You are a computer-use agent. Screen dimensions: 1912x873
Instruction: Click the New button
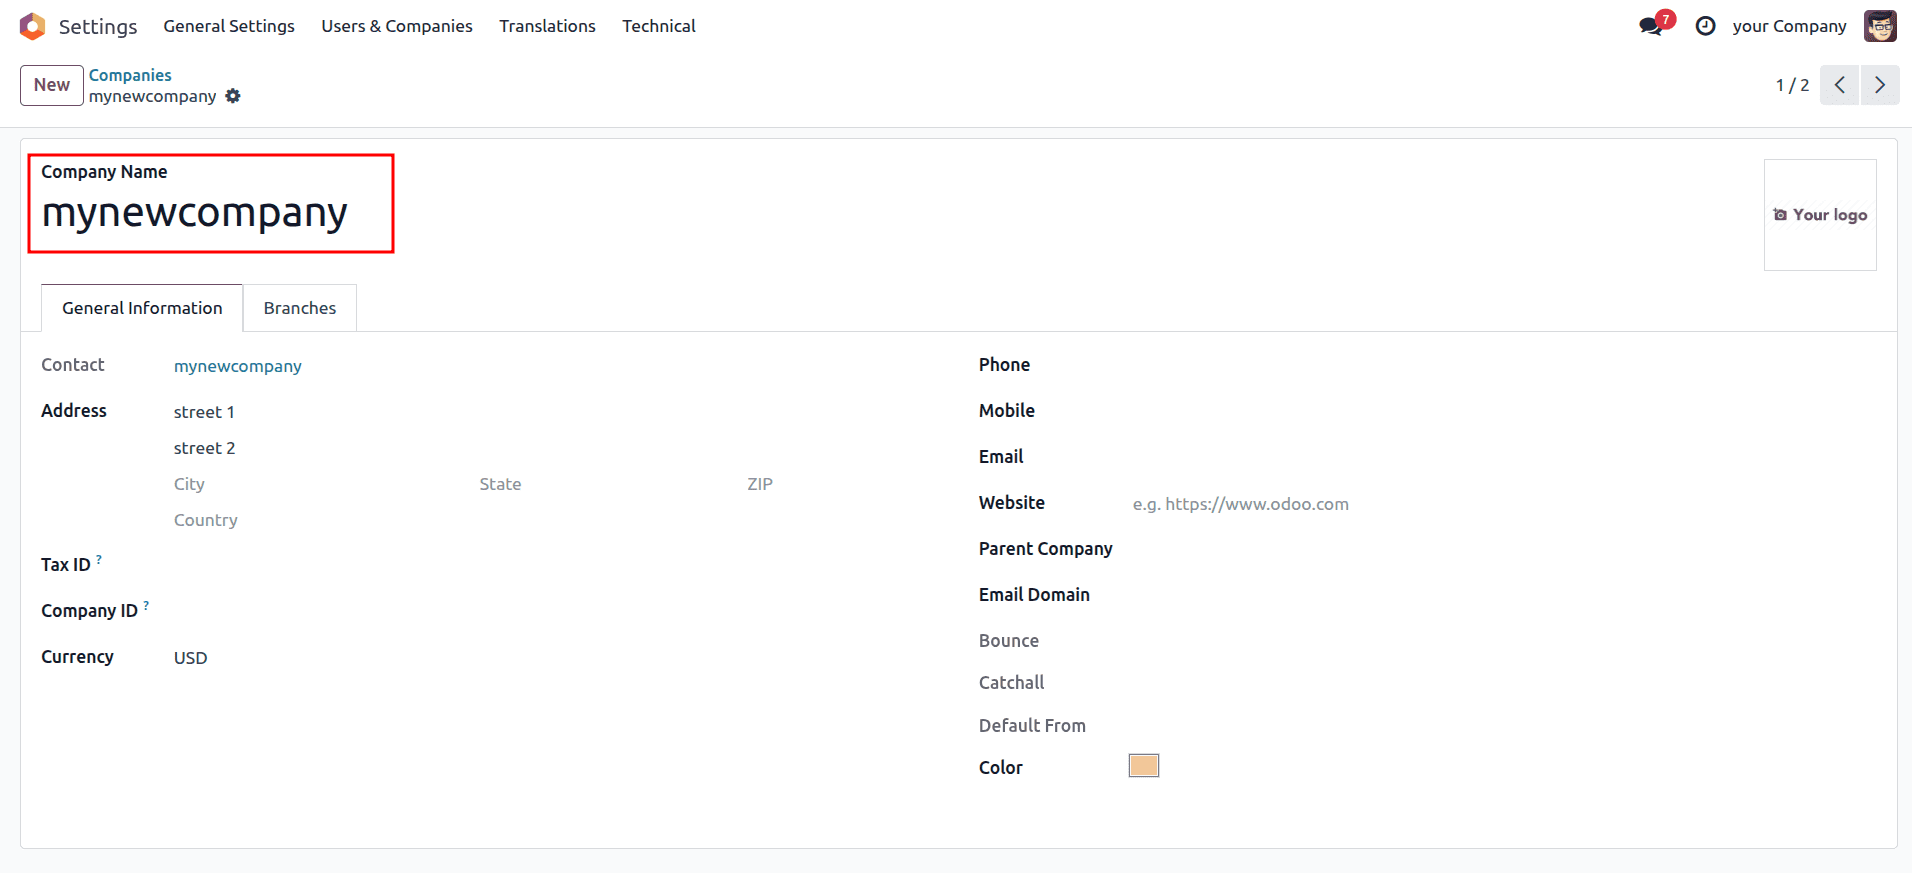point(52,85)
